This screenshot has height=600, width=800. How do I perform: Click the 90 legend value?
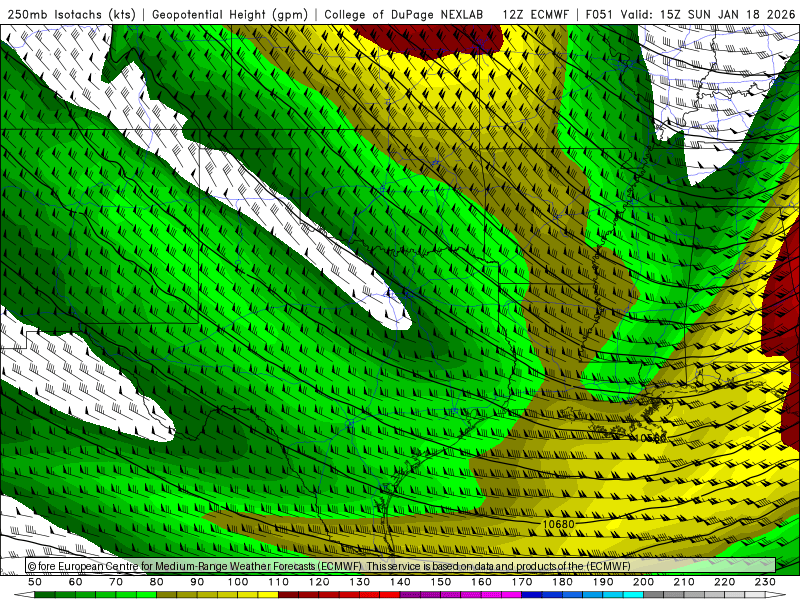197,582
